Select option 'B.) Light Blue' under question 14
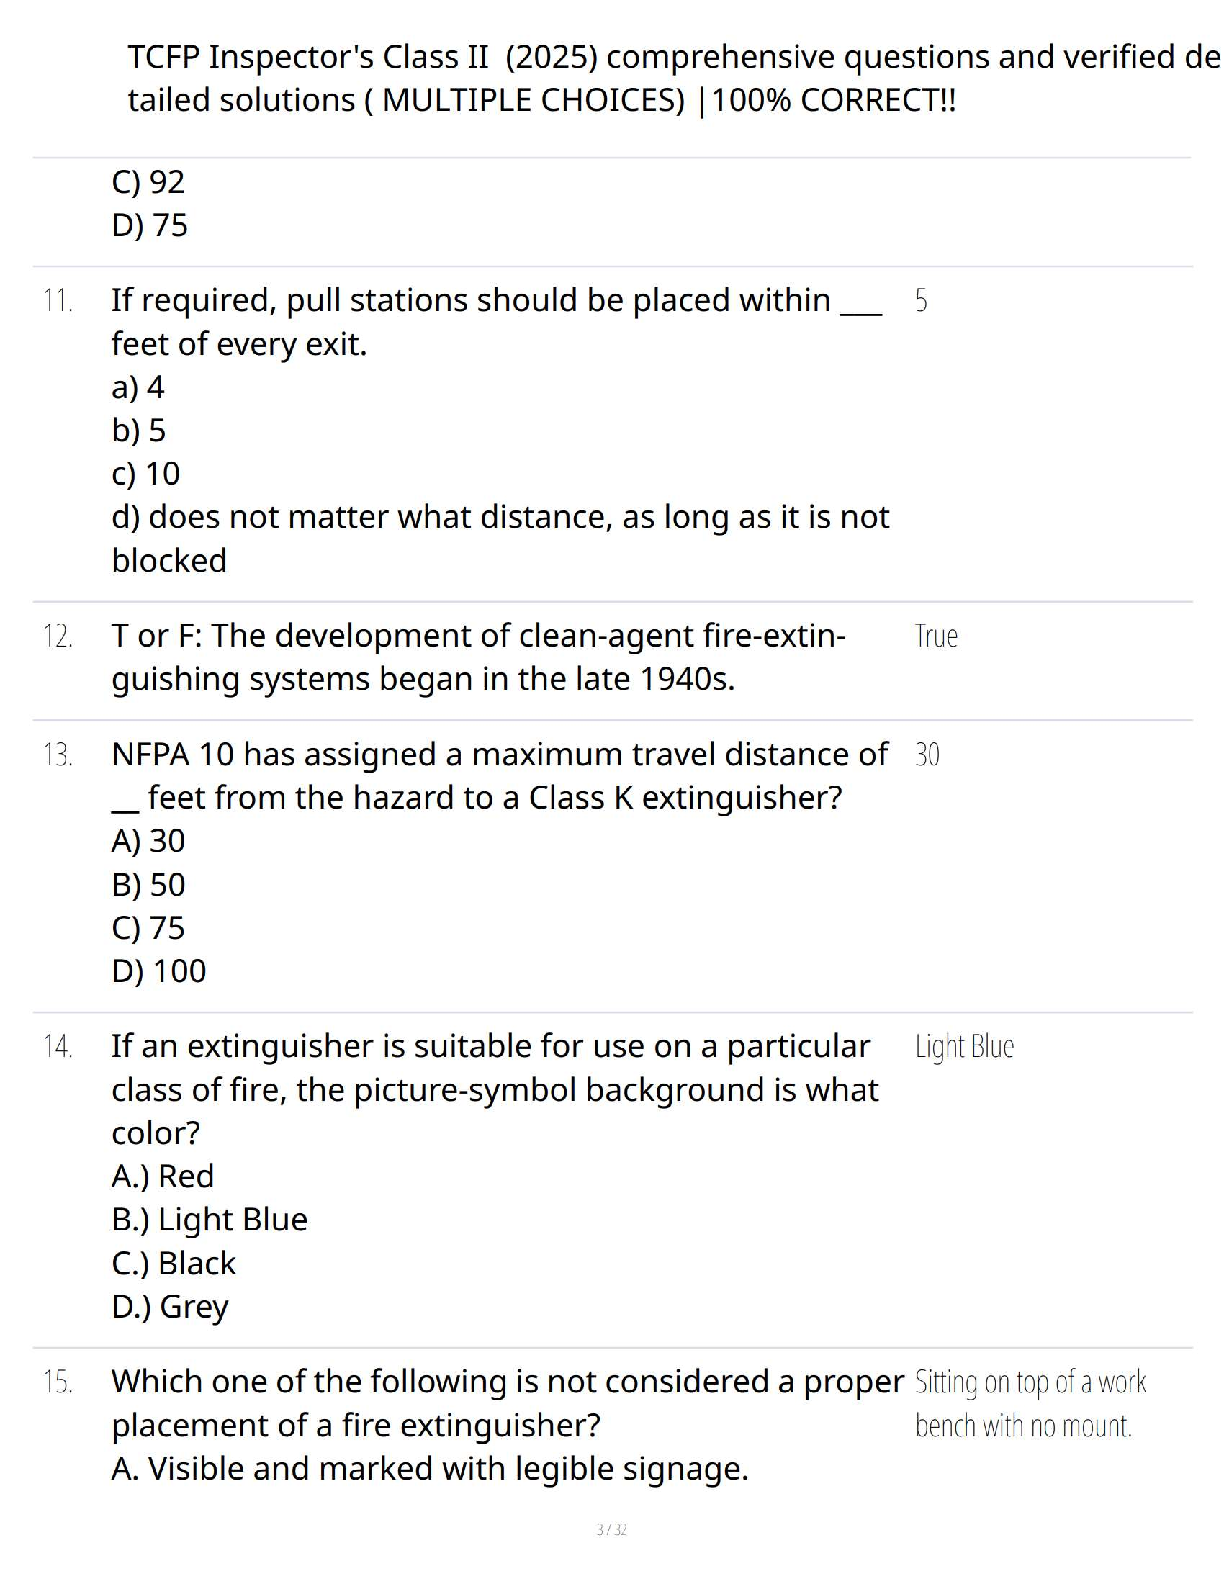The image size is (1224, 1584). [x=209, y=1220]
